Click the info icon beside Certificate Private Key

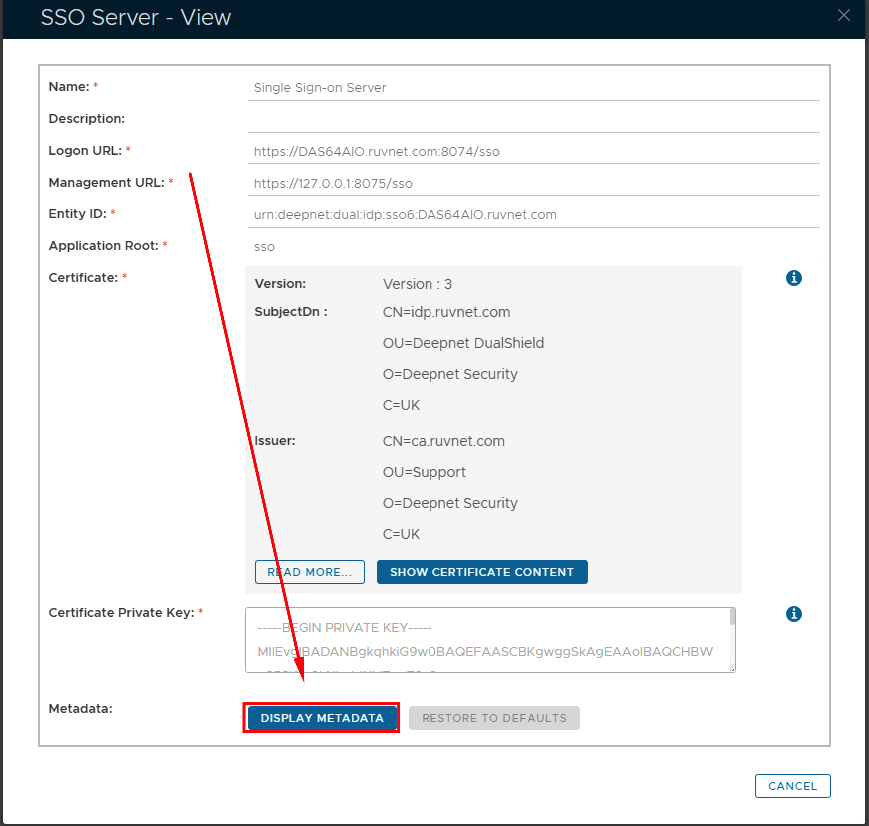click(794, 614)
